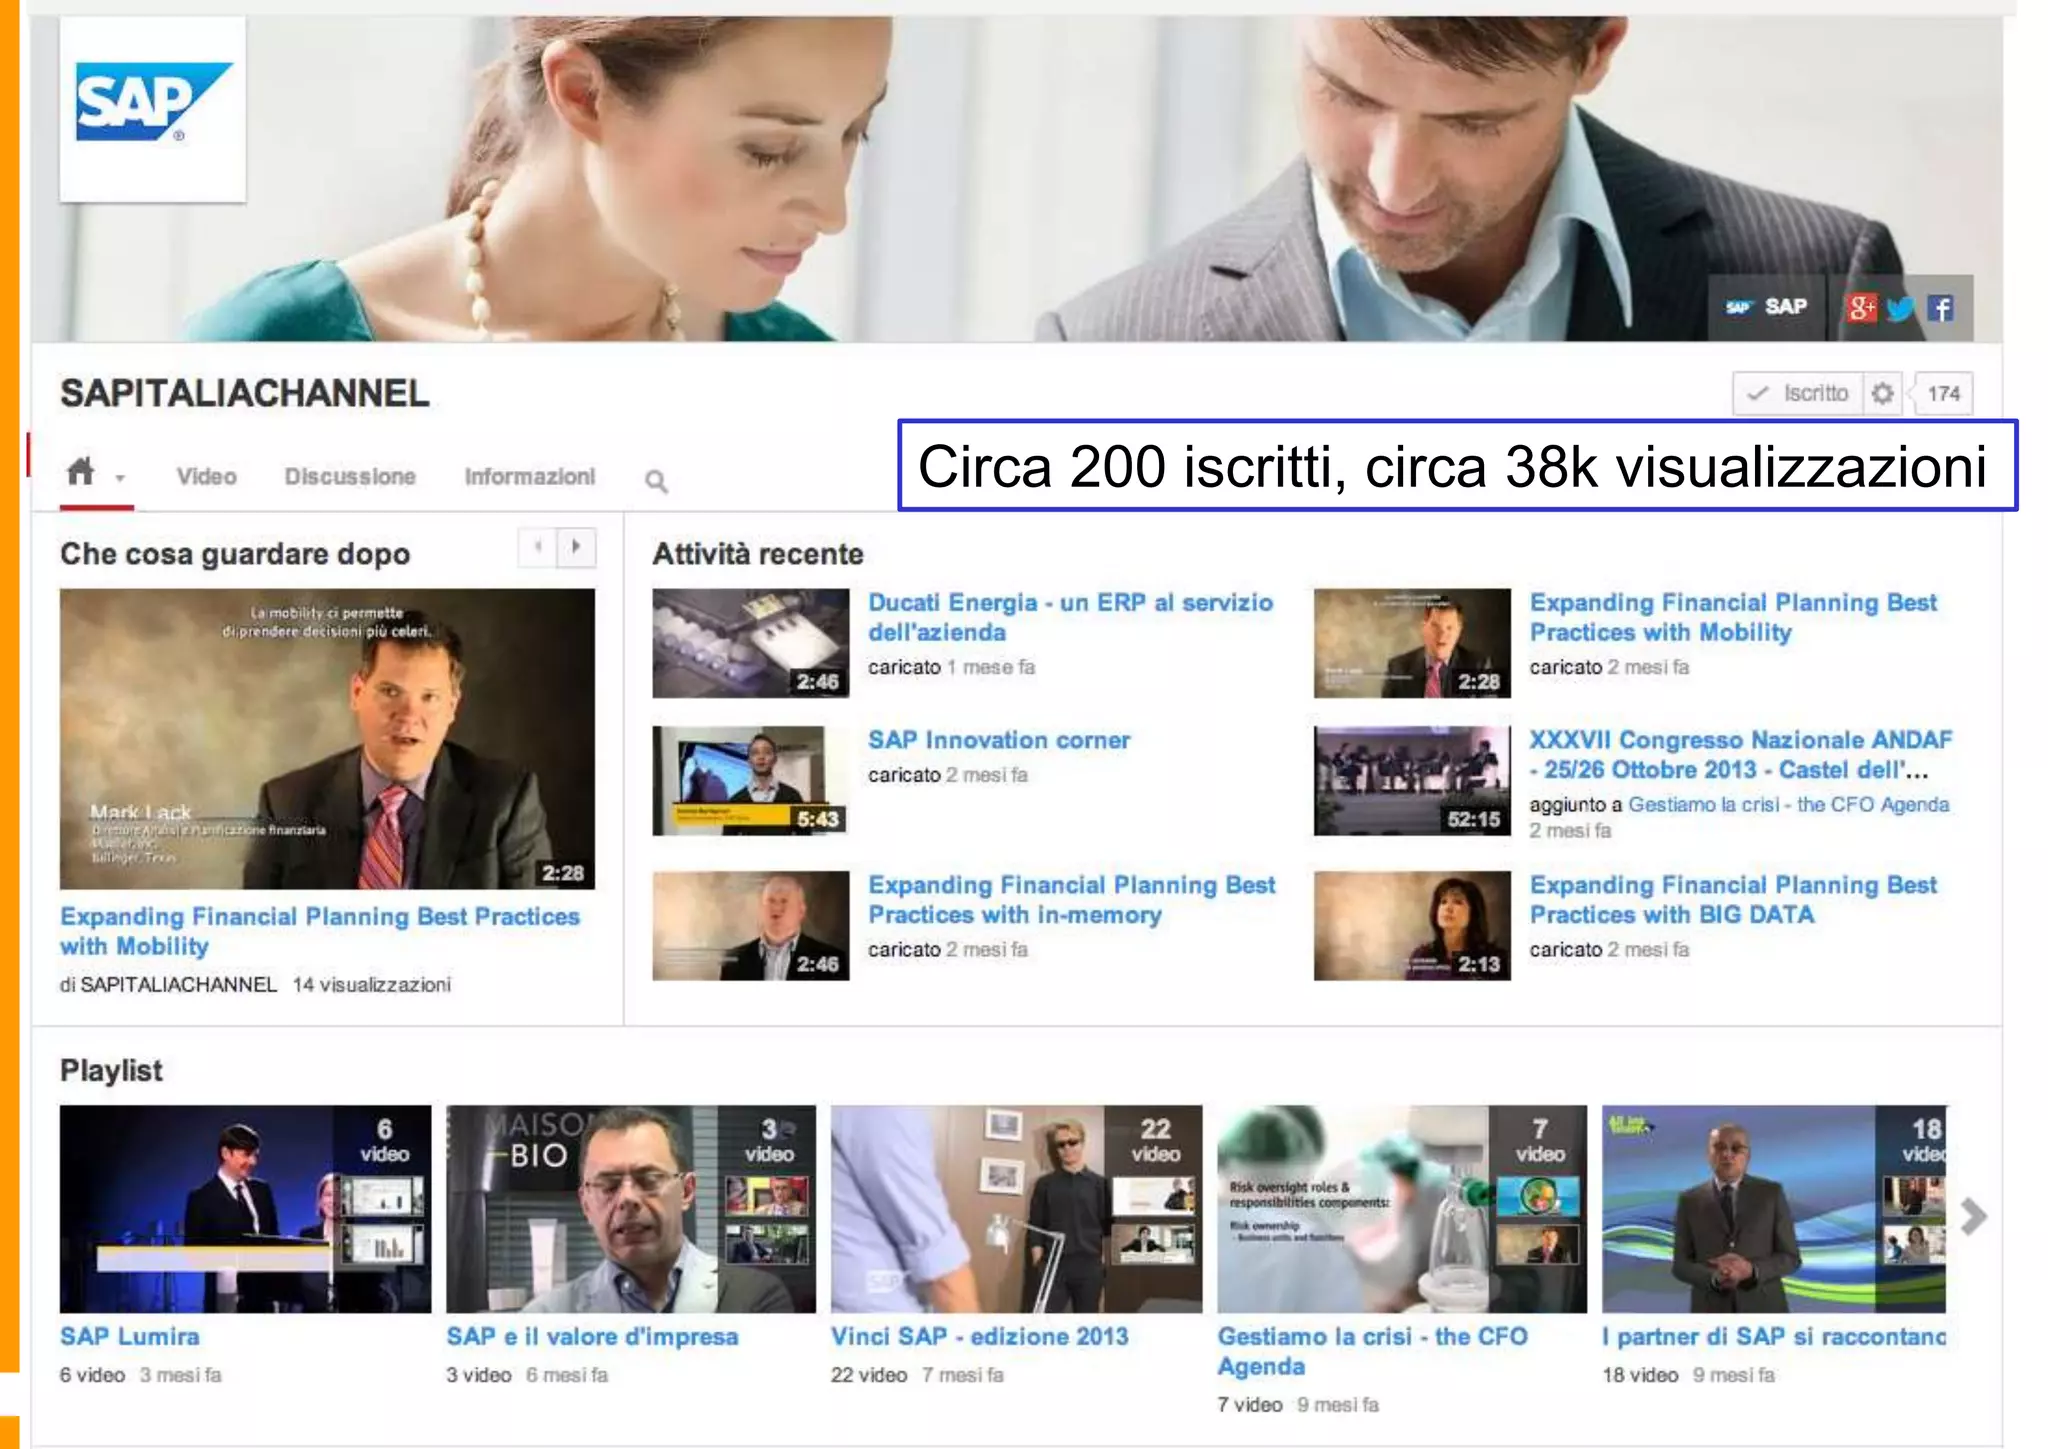Open I partner di SAP playlist thumbnail
The height and width of the screenshot is (1449, 2048).
point(1774,1209)
